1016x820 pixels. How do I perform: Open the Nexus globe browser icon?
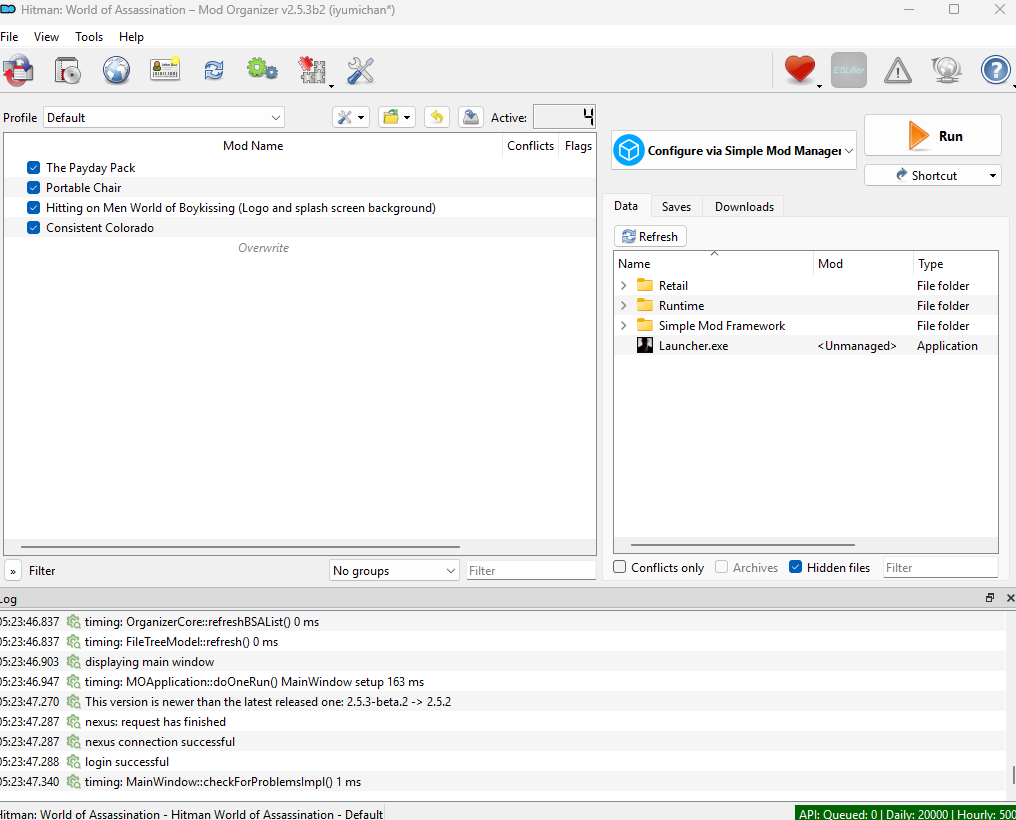tap(116, 70)
